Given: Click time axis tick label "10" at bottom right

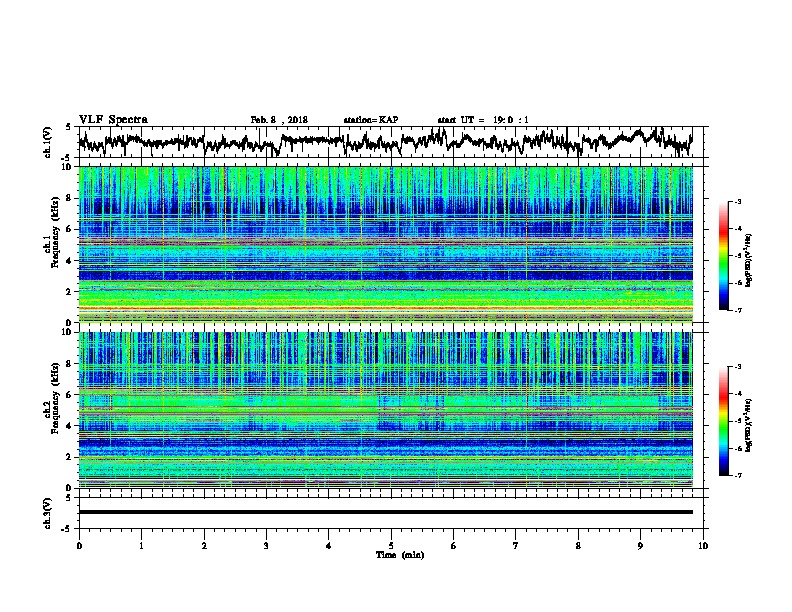Looking at the screenshot, I should pos(703,546).
